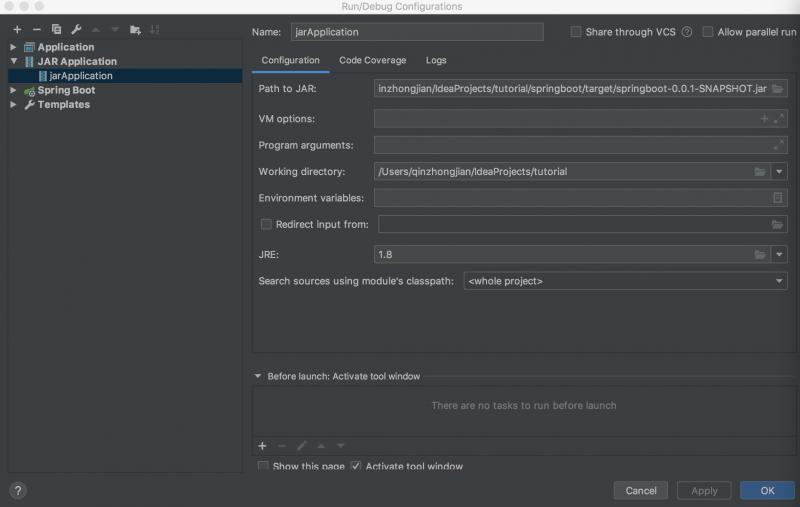Tick Redirect input from checkbox

(x=266, y=224)
